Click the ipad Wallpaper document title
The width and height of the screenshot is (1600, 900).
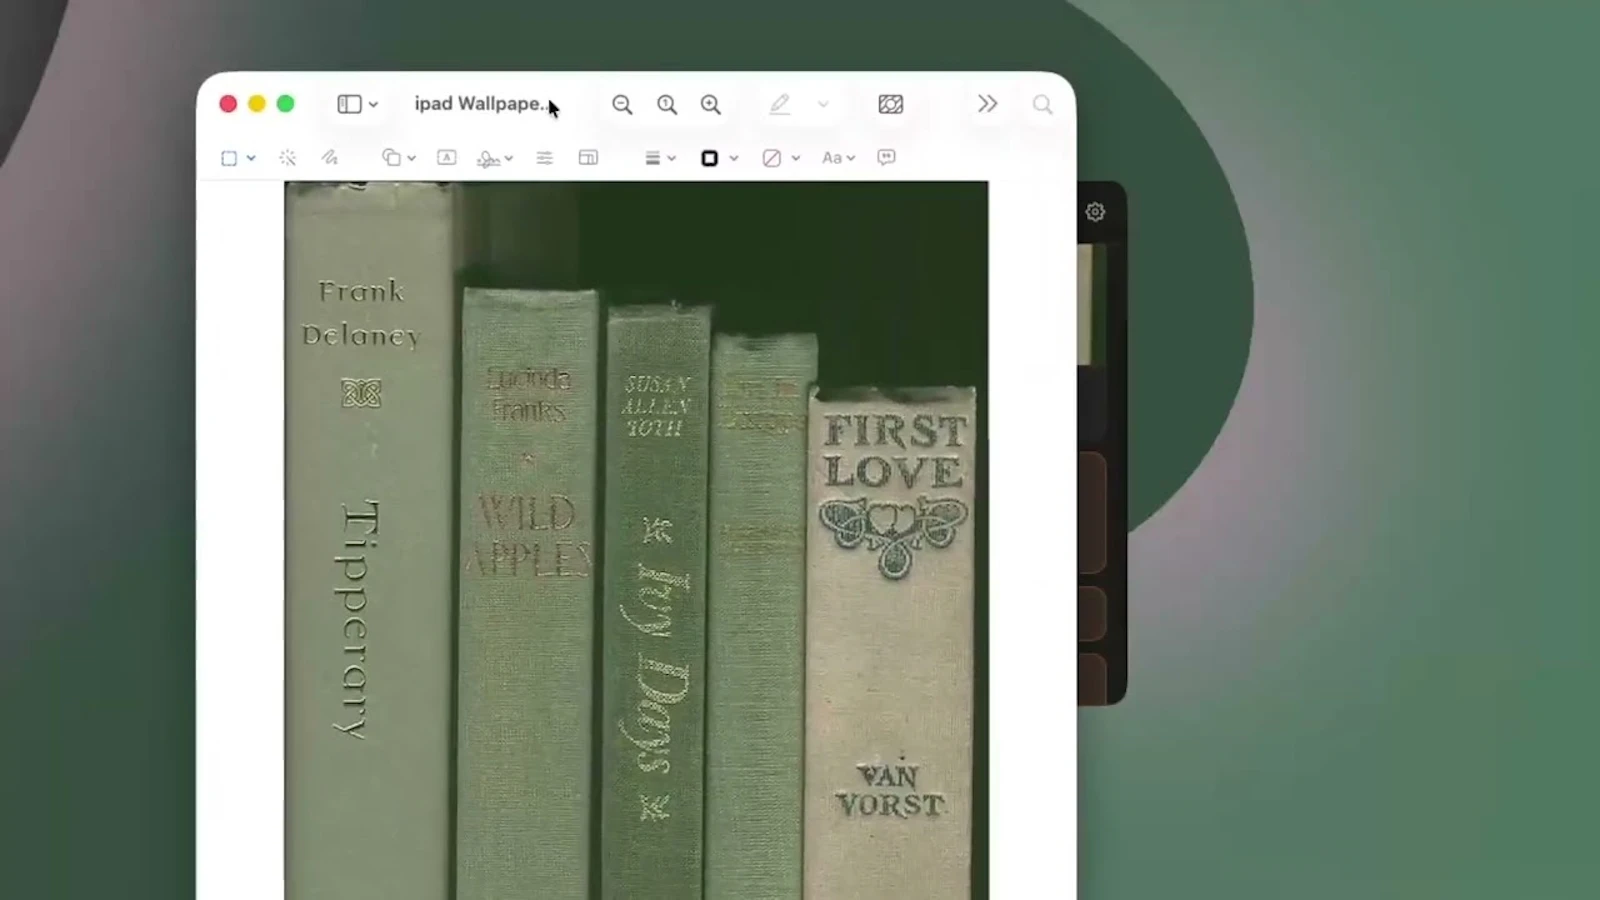[480, 104]
